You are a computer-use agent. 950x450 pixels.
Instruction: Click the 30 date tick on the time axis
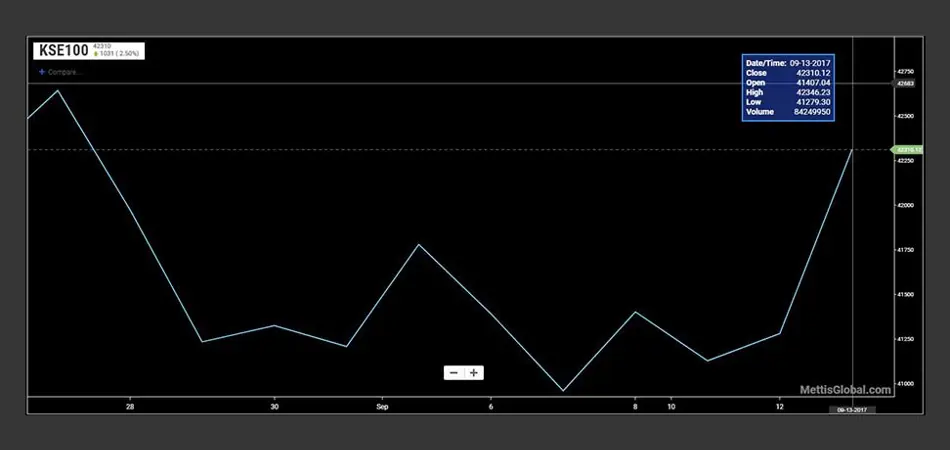point(275,407)
